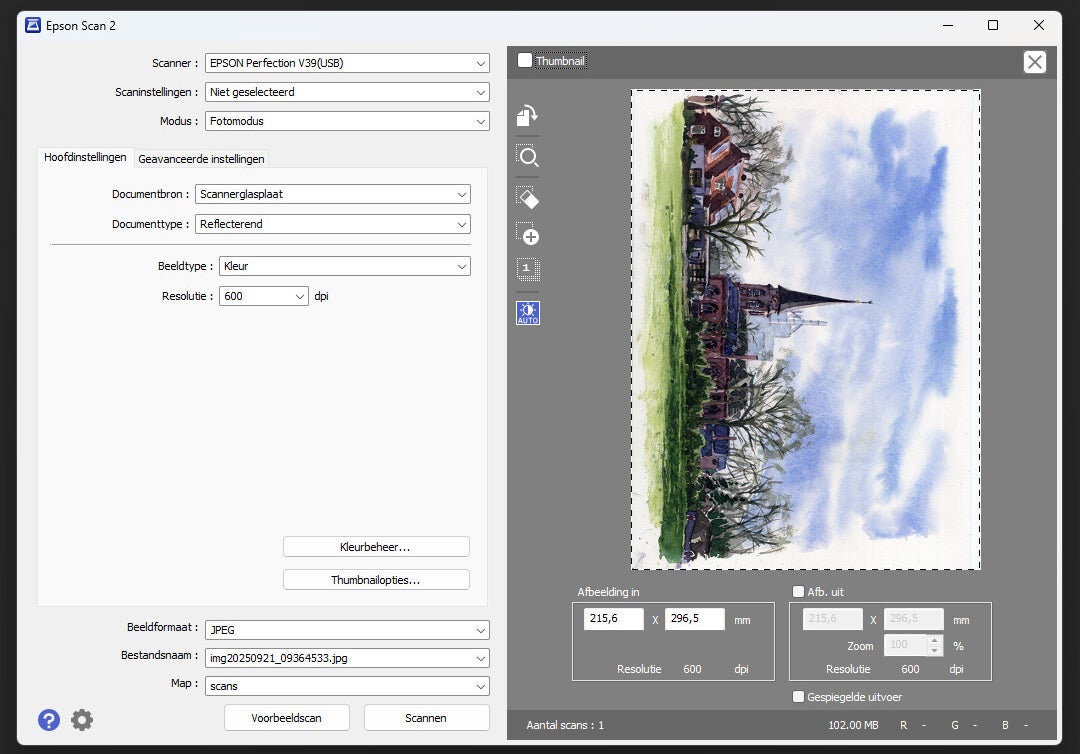This screenshot has height=754, width=1080.
Task: Enable the Thumbnail checkbox
Action: click(x=525, y=61)
